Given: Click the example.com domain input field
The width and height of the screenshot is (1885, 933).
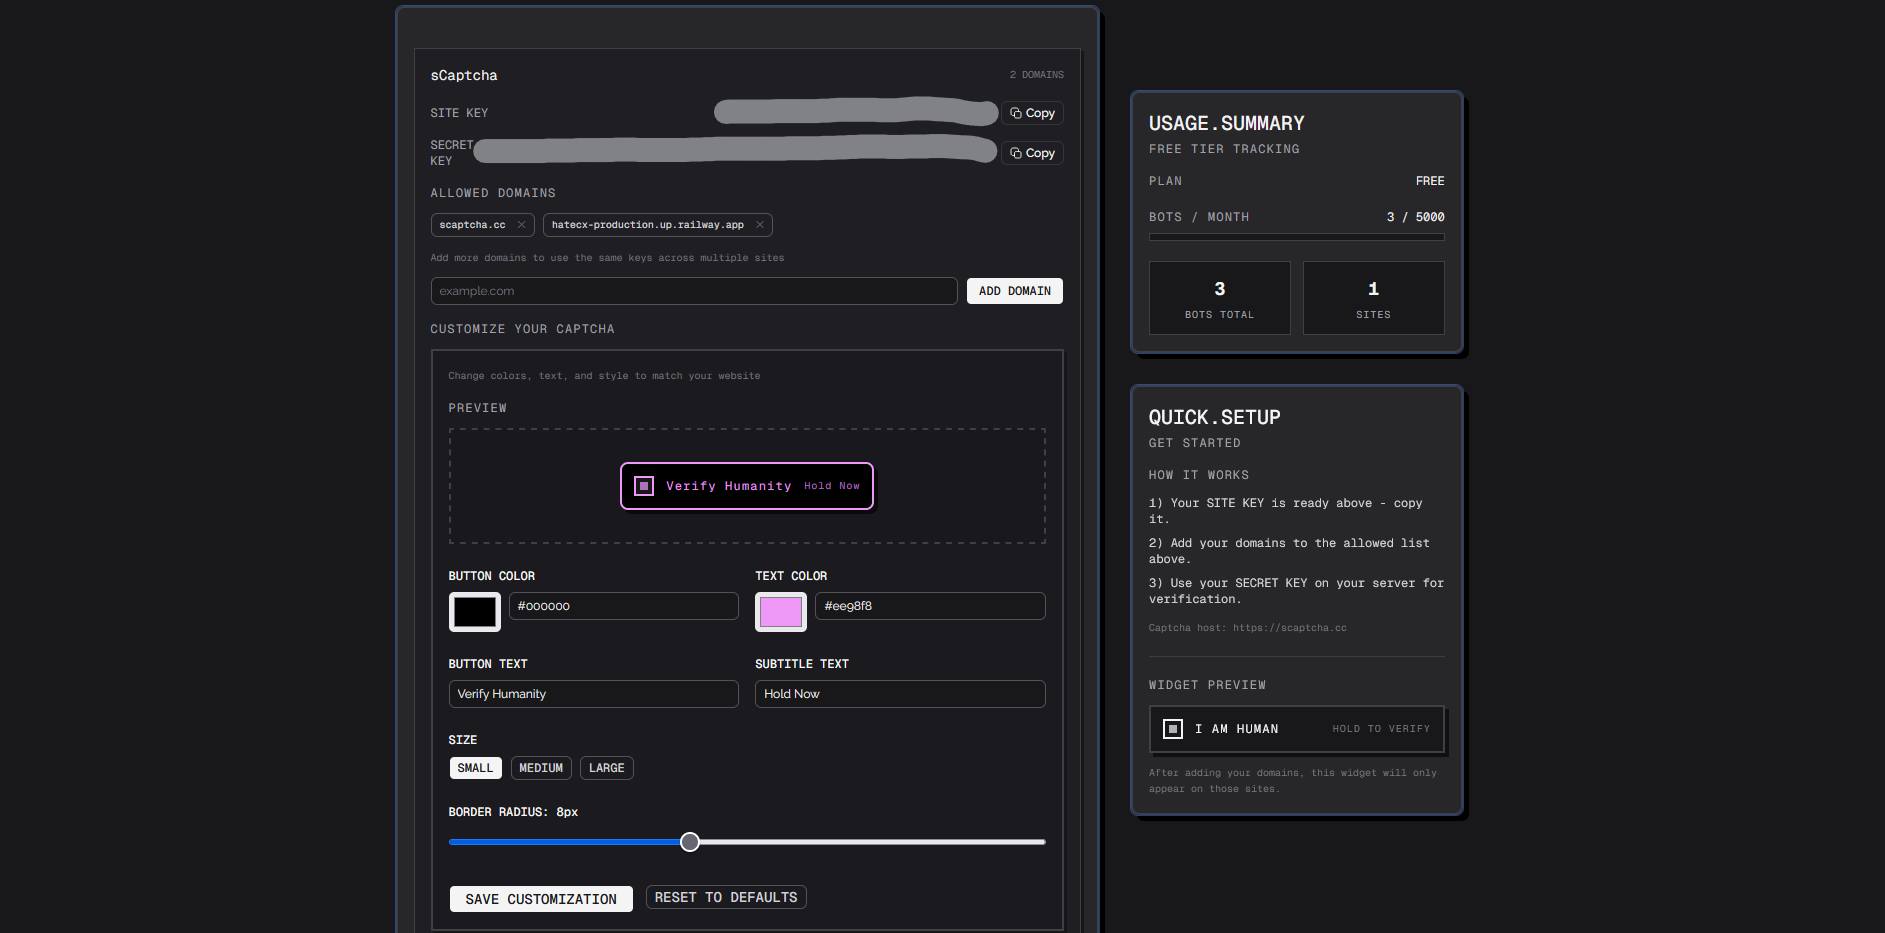Looking at the screenshot, I should [693, 291].
